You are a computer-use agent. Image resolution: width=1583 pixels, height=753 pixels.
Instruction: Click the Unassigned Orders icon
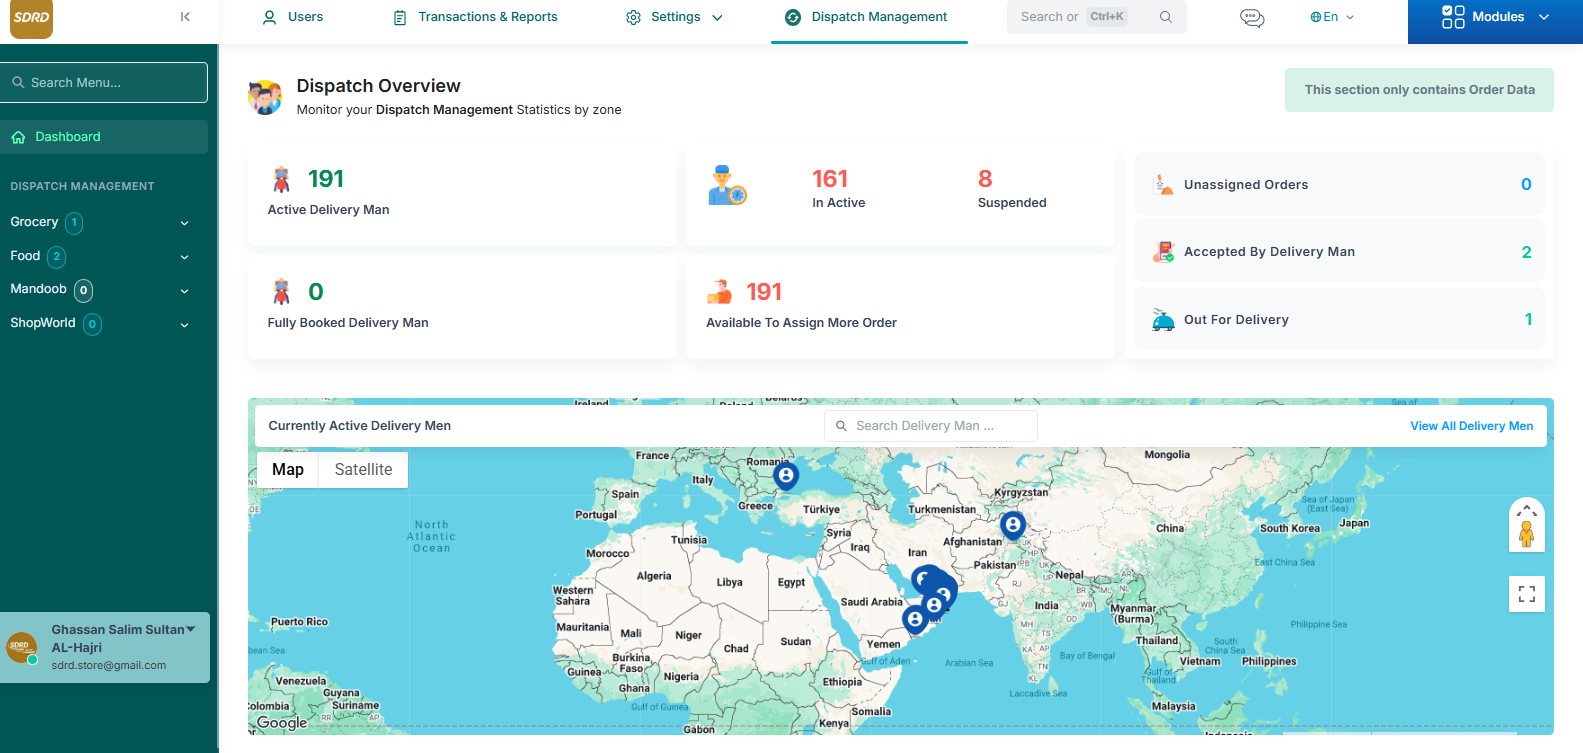(1163, 184)
